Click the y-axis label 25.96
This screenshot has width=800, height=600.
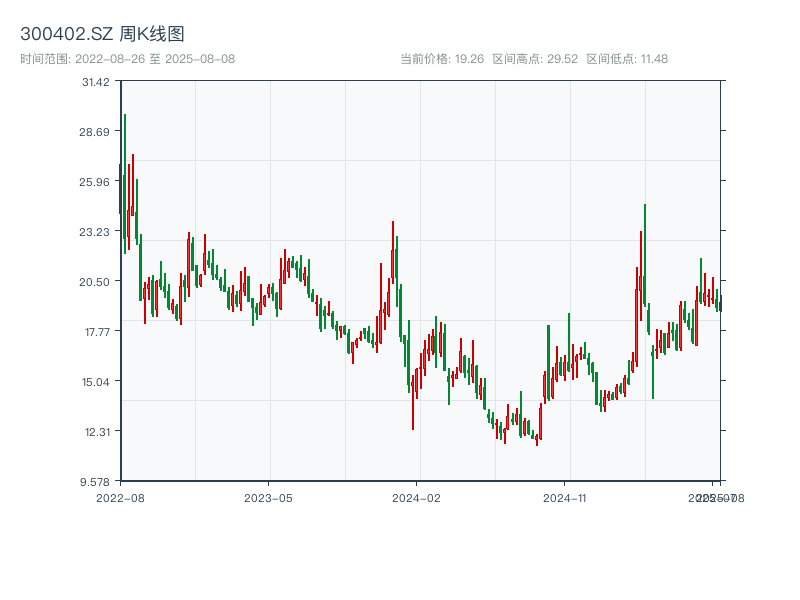click(x=94, y=182)
